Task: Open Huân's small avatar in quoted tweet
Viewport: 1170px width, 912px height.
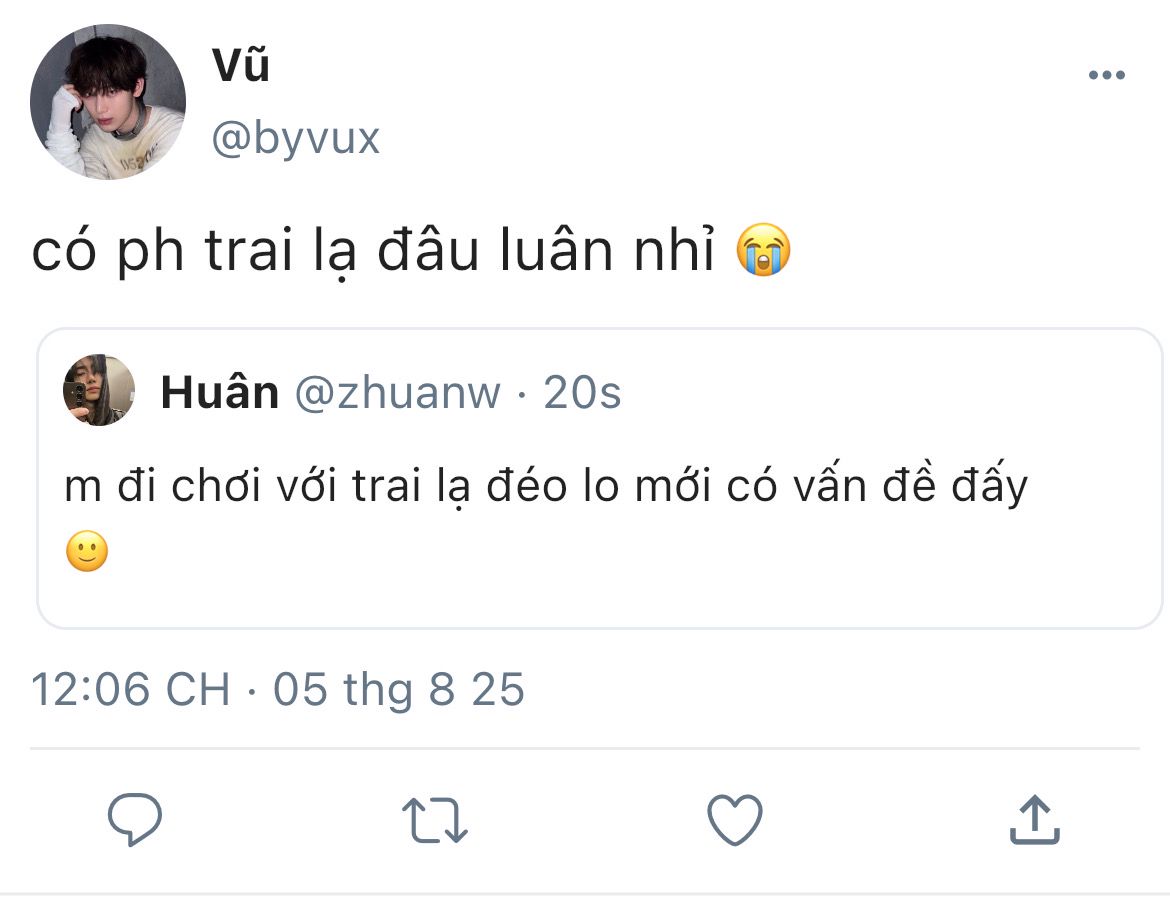Action: [99, 390]
